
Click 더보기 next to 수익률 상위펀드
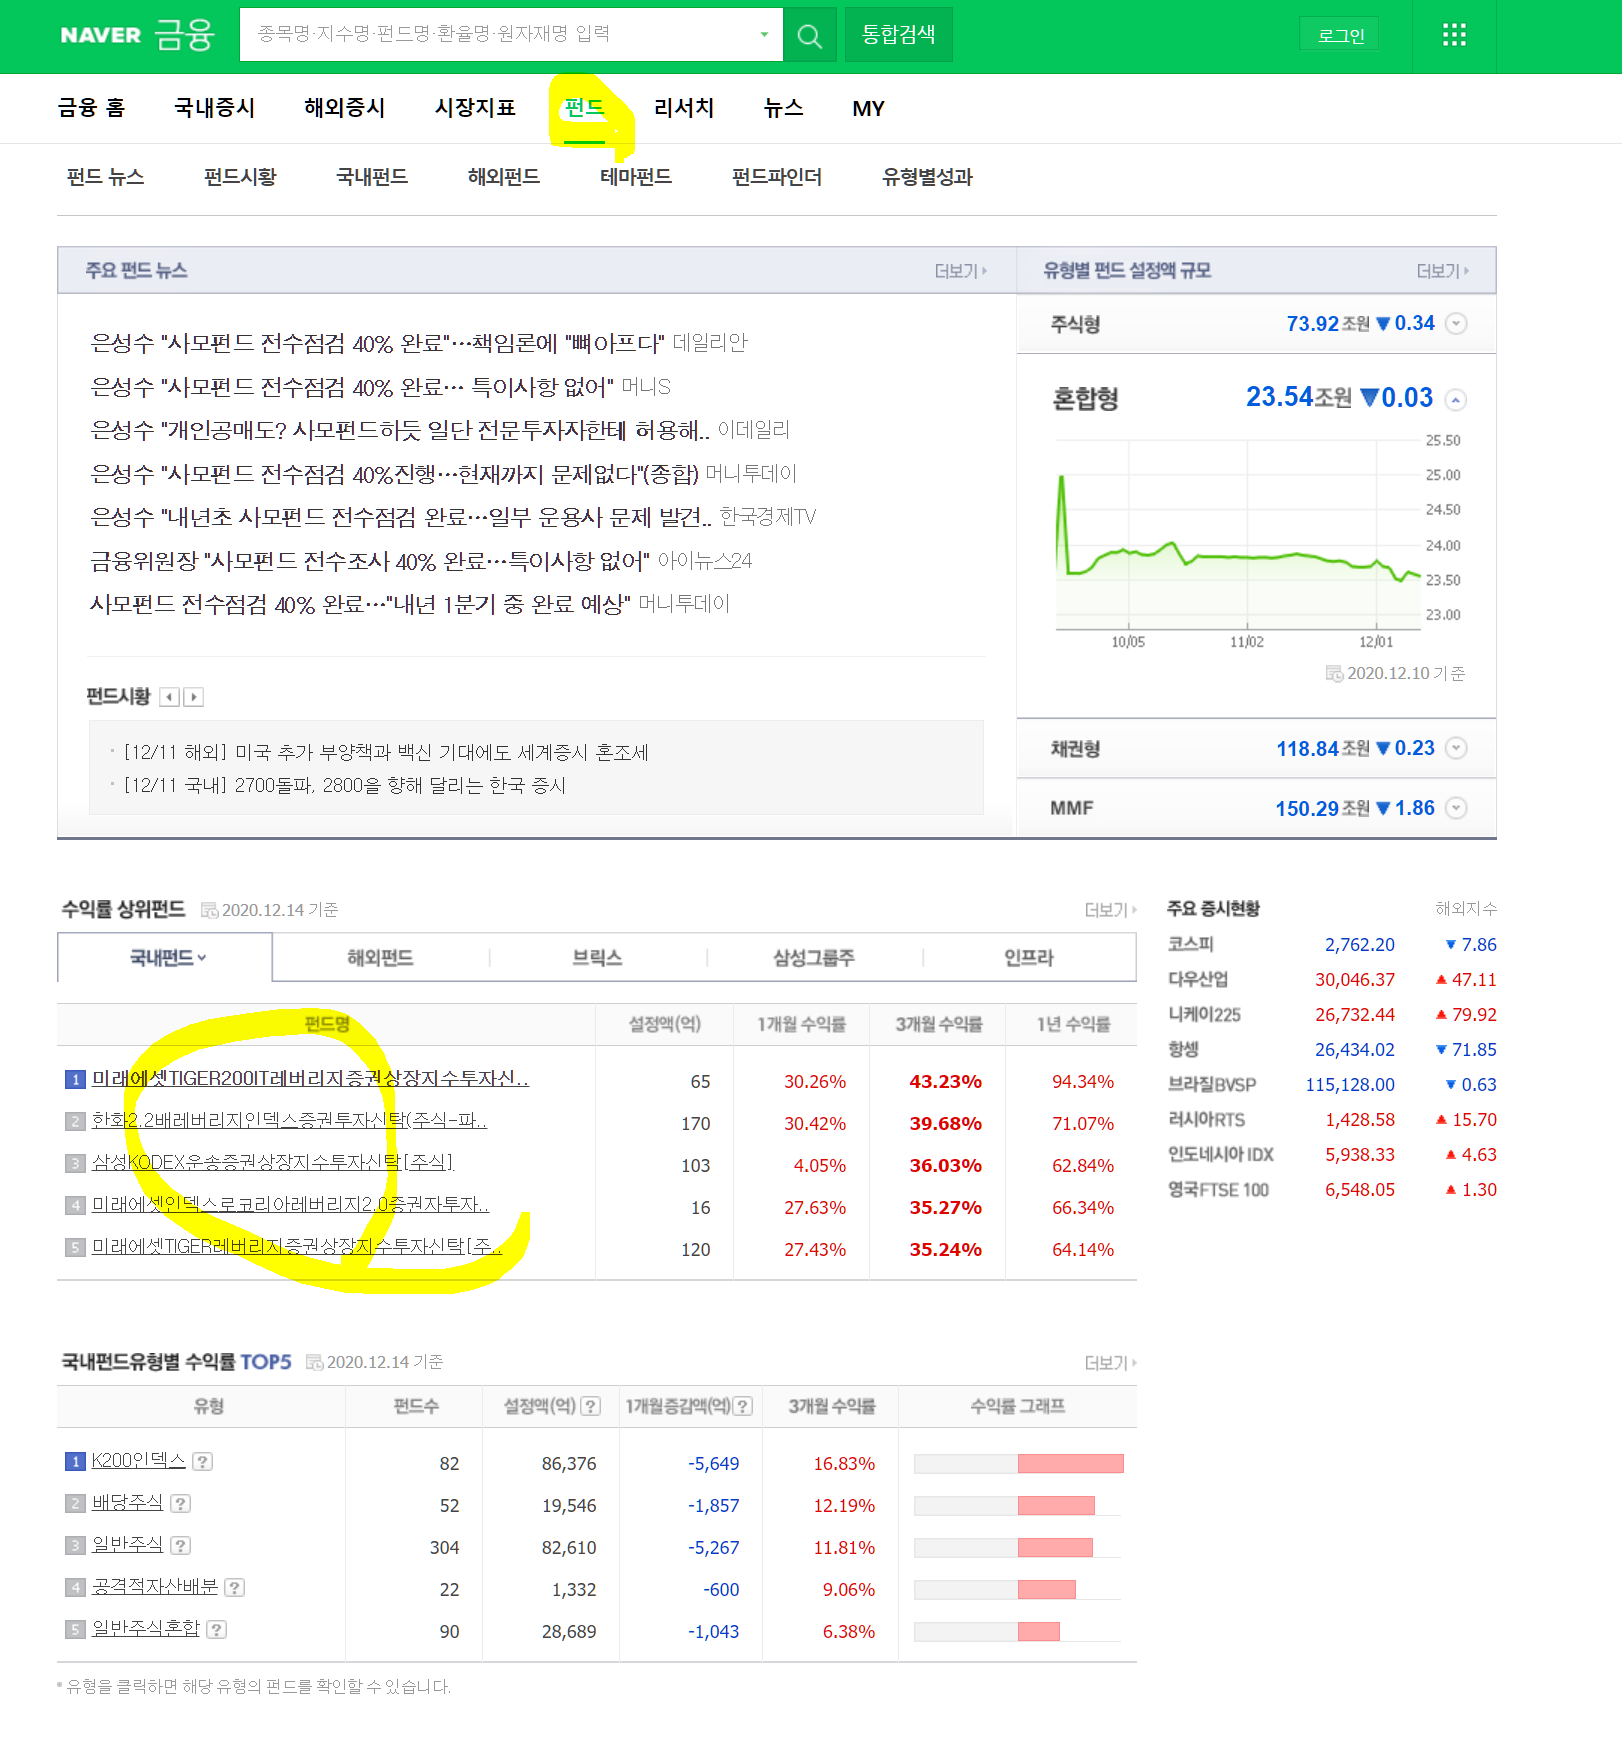click(x=1111, y=910)
